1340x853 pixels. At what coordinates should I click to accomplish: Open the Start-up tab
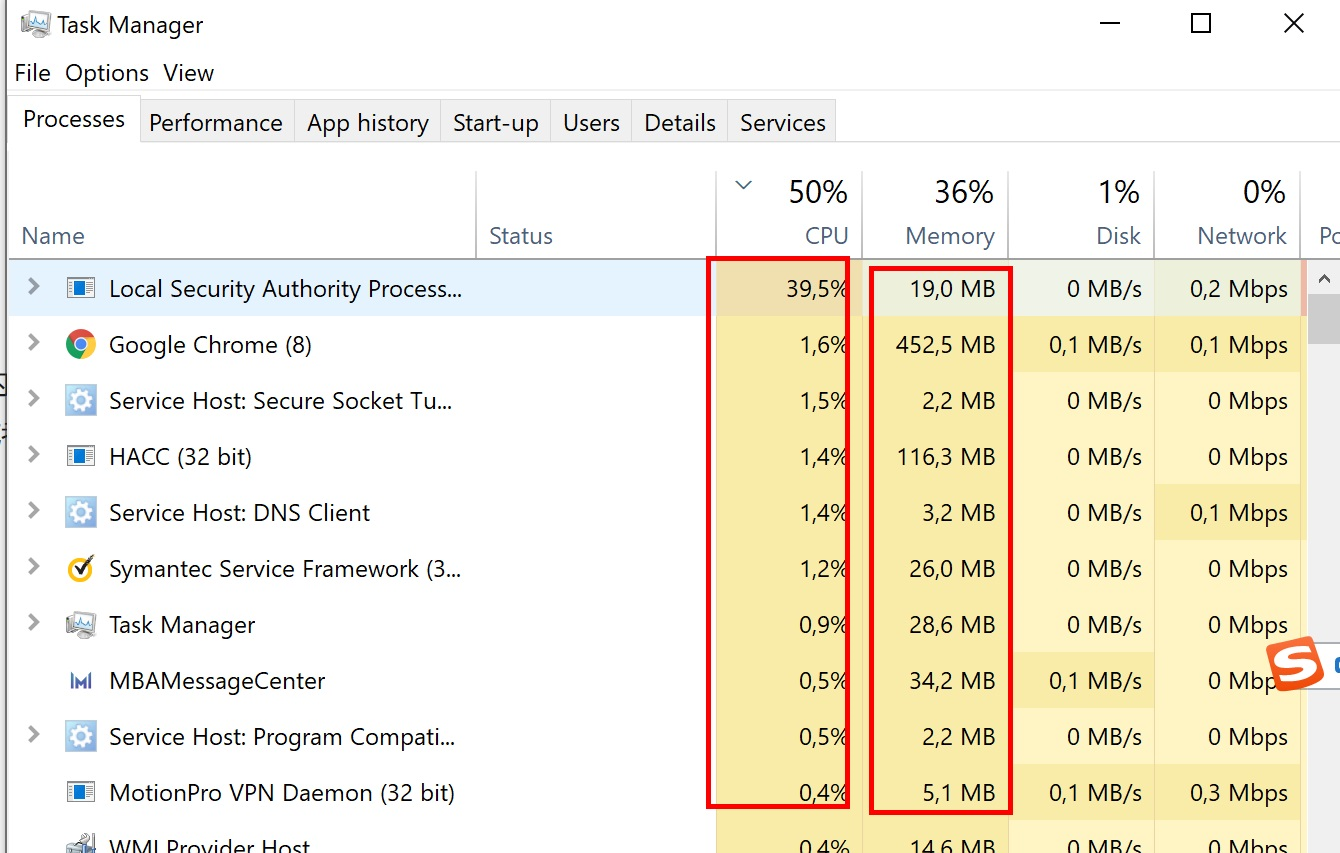point(495,123)
